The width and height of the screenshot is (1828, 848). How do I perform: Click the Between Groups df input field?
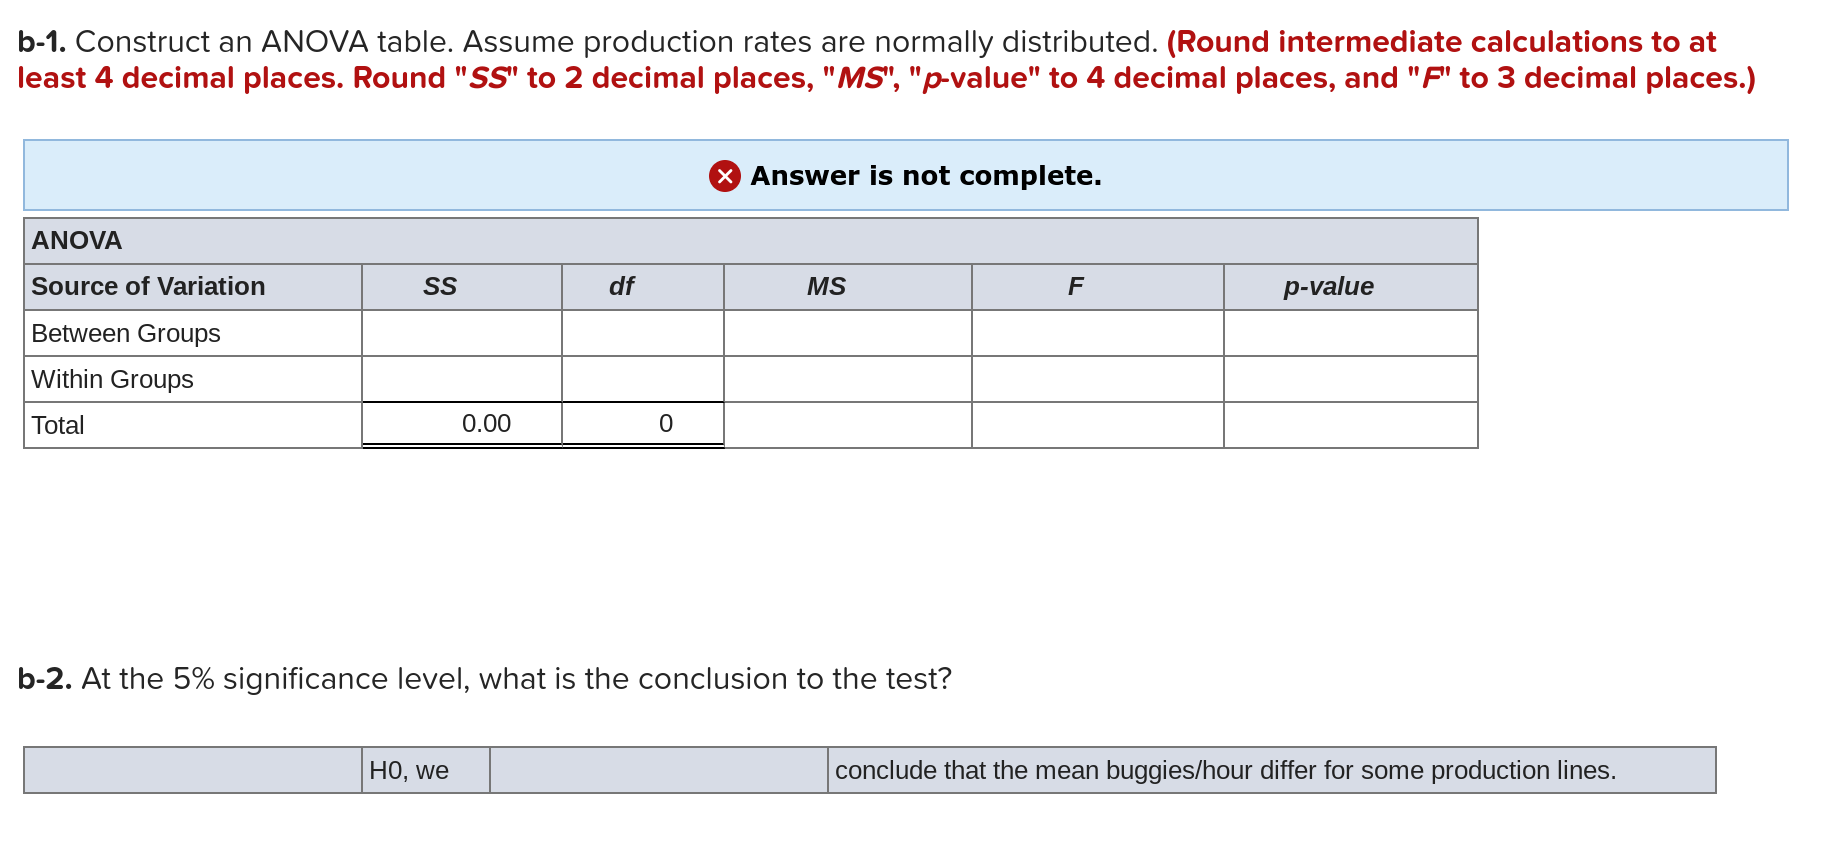pos(642,333)
